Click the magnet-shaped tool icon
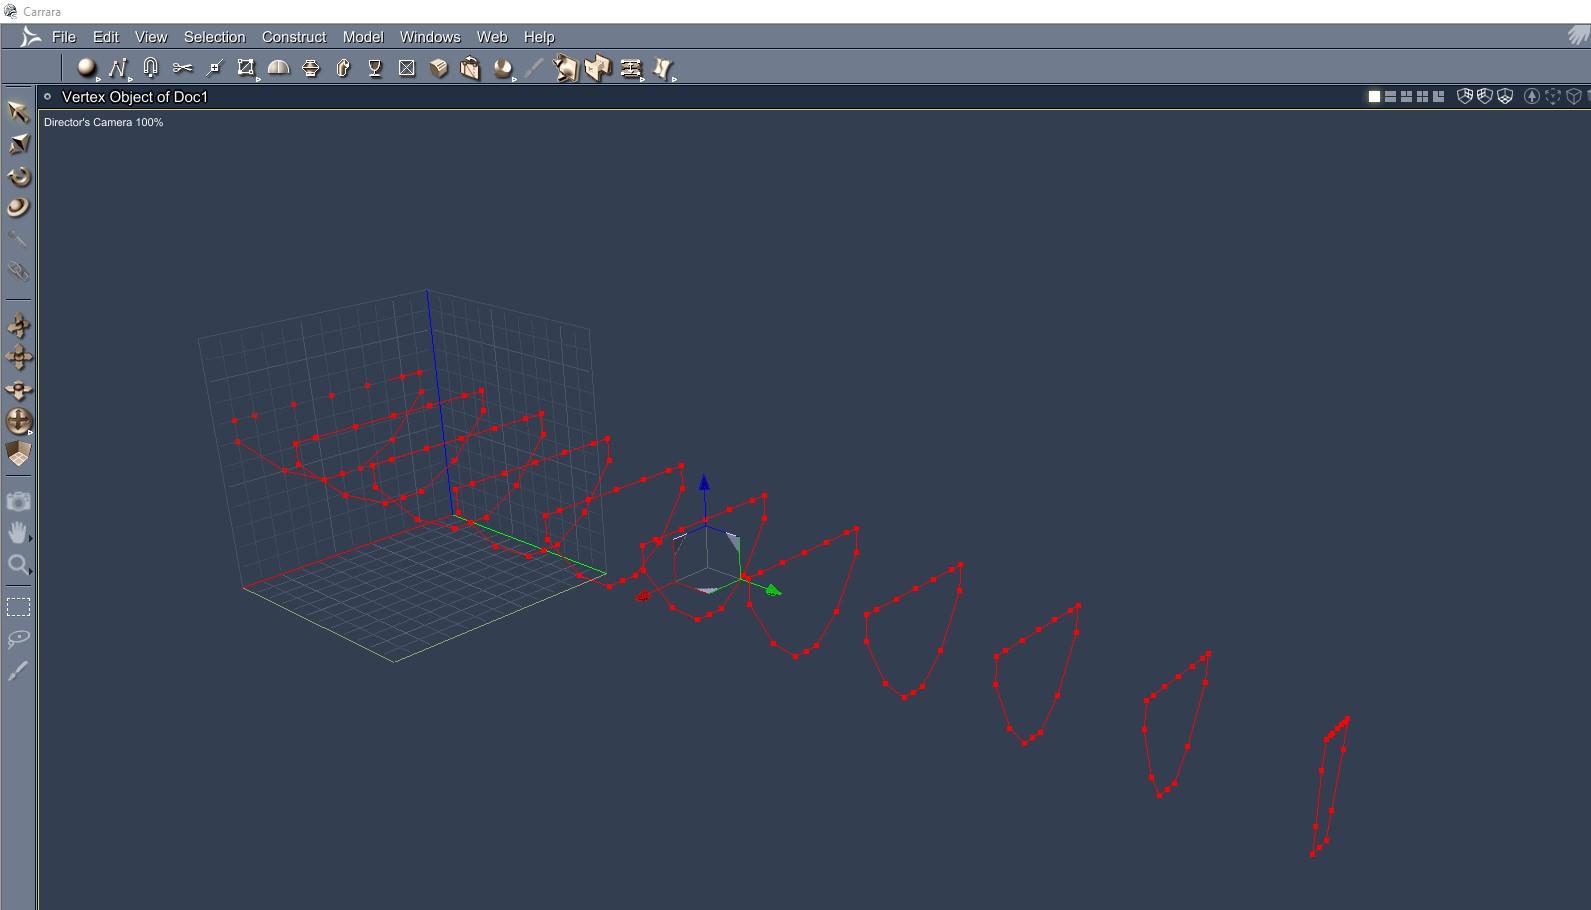This screenshot has height=910, width=1591. [x=150, y=68]
